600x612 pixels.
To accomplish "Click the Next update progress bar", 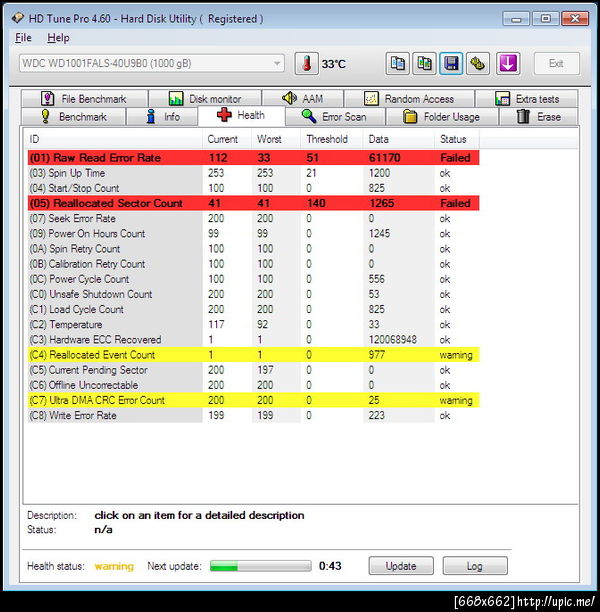I will [261, 566].
